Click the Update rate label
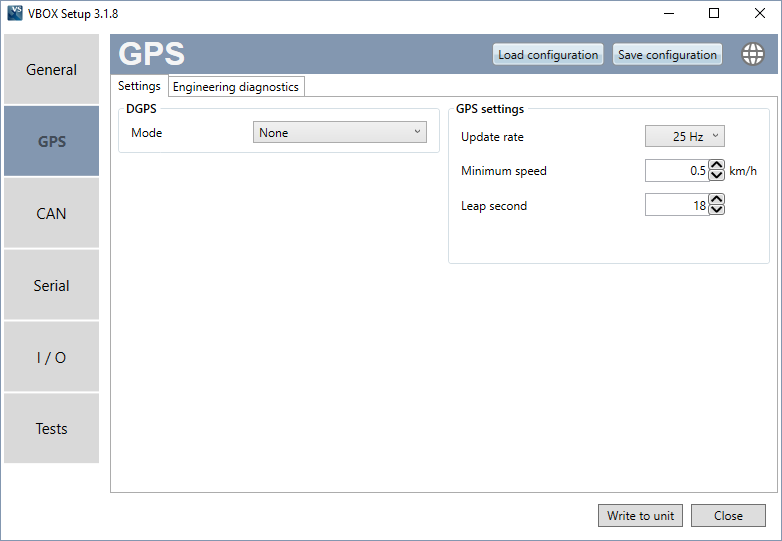The height and width of the screenshot is (541, 782). coord(492,137)
